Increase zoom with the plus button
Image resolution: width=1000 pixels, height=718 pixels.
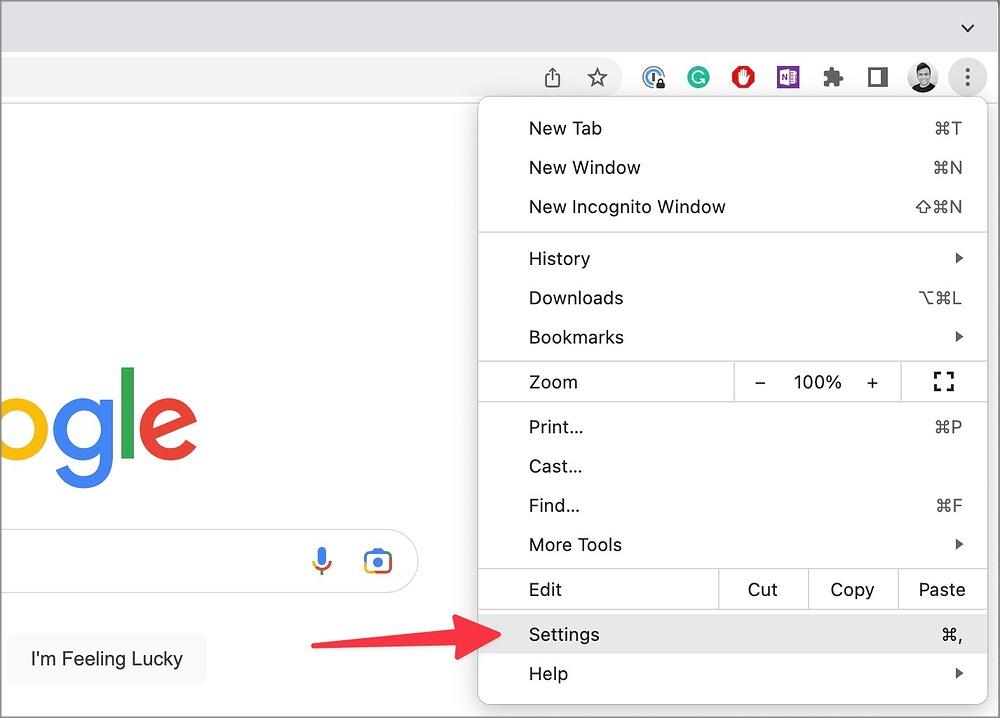coord(872,383)
